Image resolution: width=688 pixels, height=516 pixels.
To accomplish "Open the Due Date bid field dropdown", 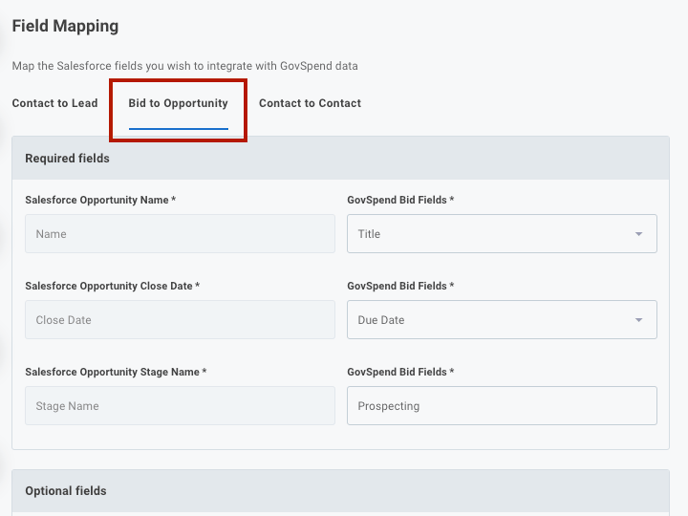I will tap(502, 319).
